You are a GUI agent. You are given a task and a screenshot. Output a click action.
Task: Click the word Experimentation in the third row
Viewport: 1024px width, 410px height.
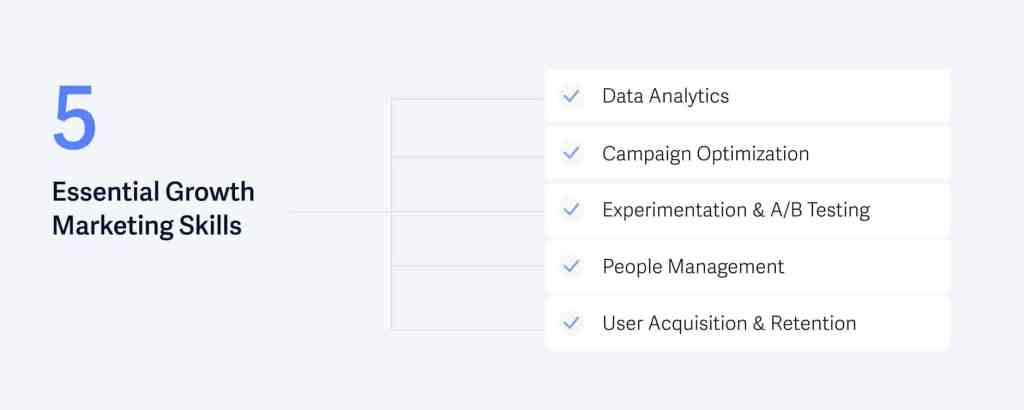click(666, 210)
